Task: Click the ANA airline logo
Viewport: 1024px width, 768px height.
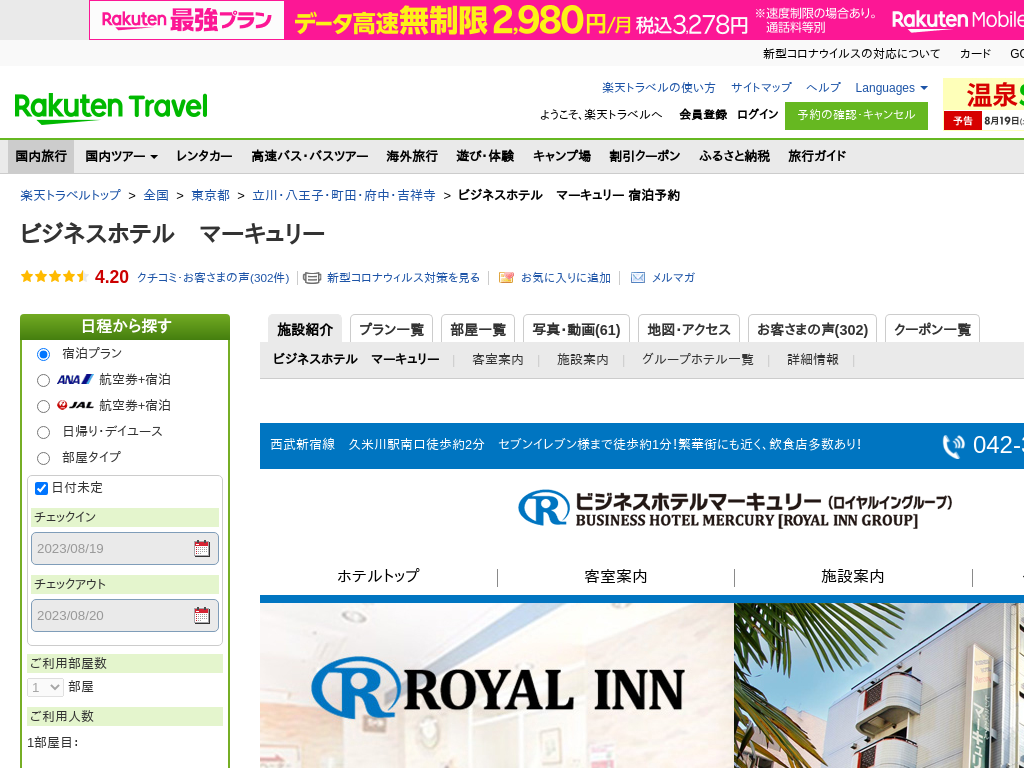Action: tap(75, 379)
